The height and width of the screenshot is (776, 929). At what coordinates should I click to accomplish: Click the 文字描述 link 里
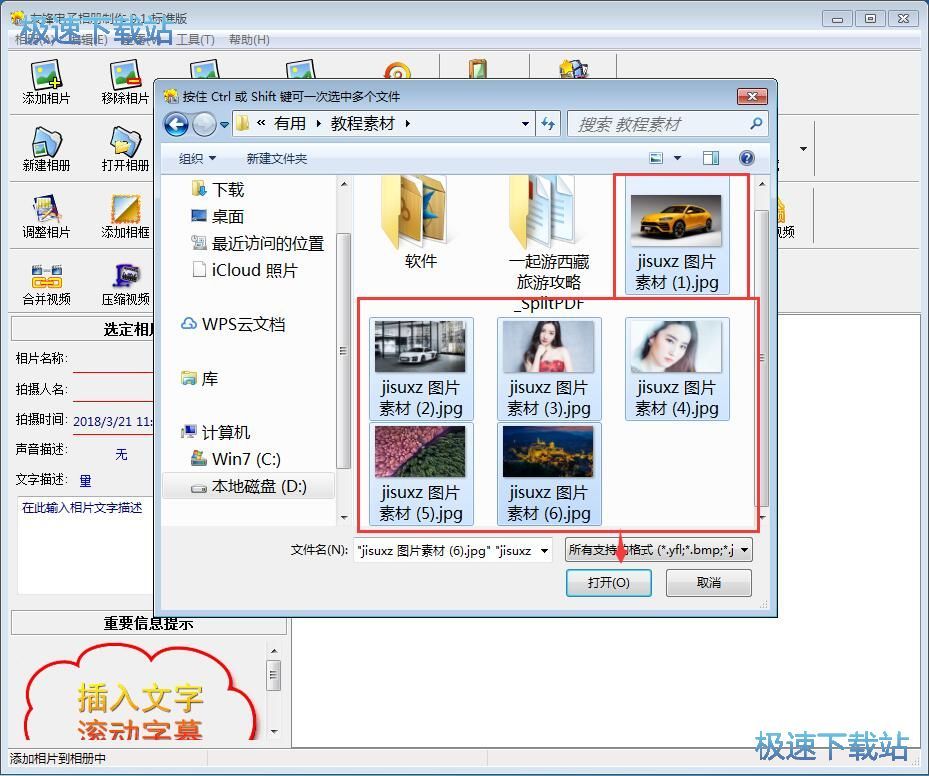[x=85, y=480]
